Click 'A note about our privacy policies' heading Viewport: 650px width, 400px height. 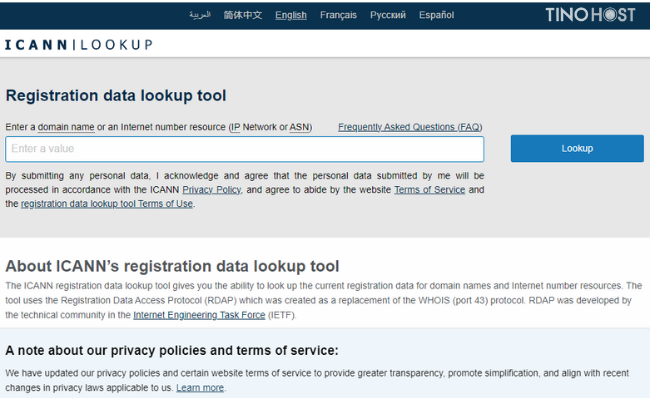pyautogui.click(x=172, y=351)
